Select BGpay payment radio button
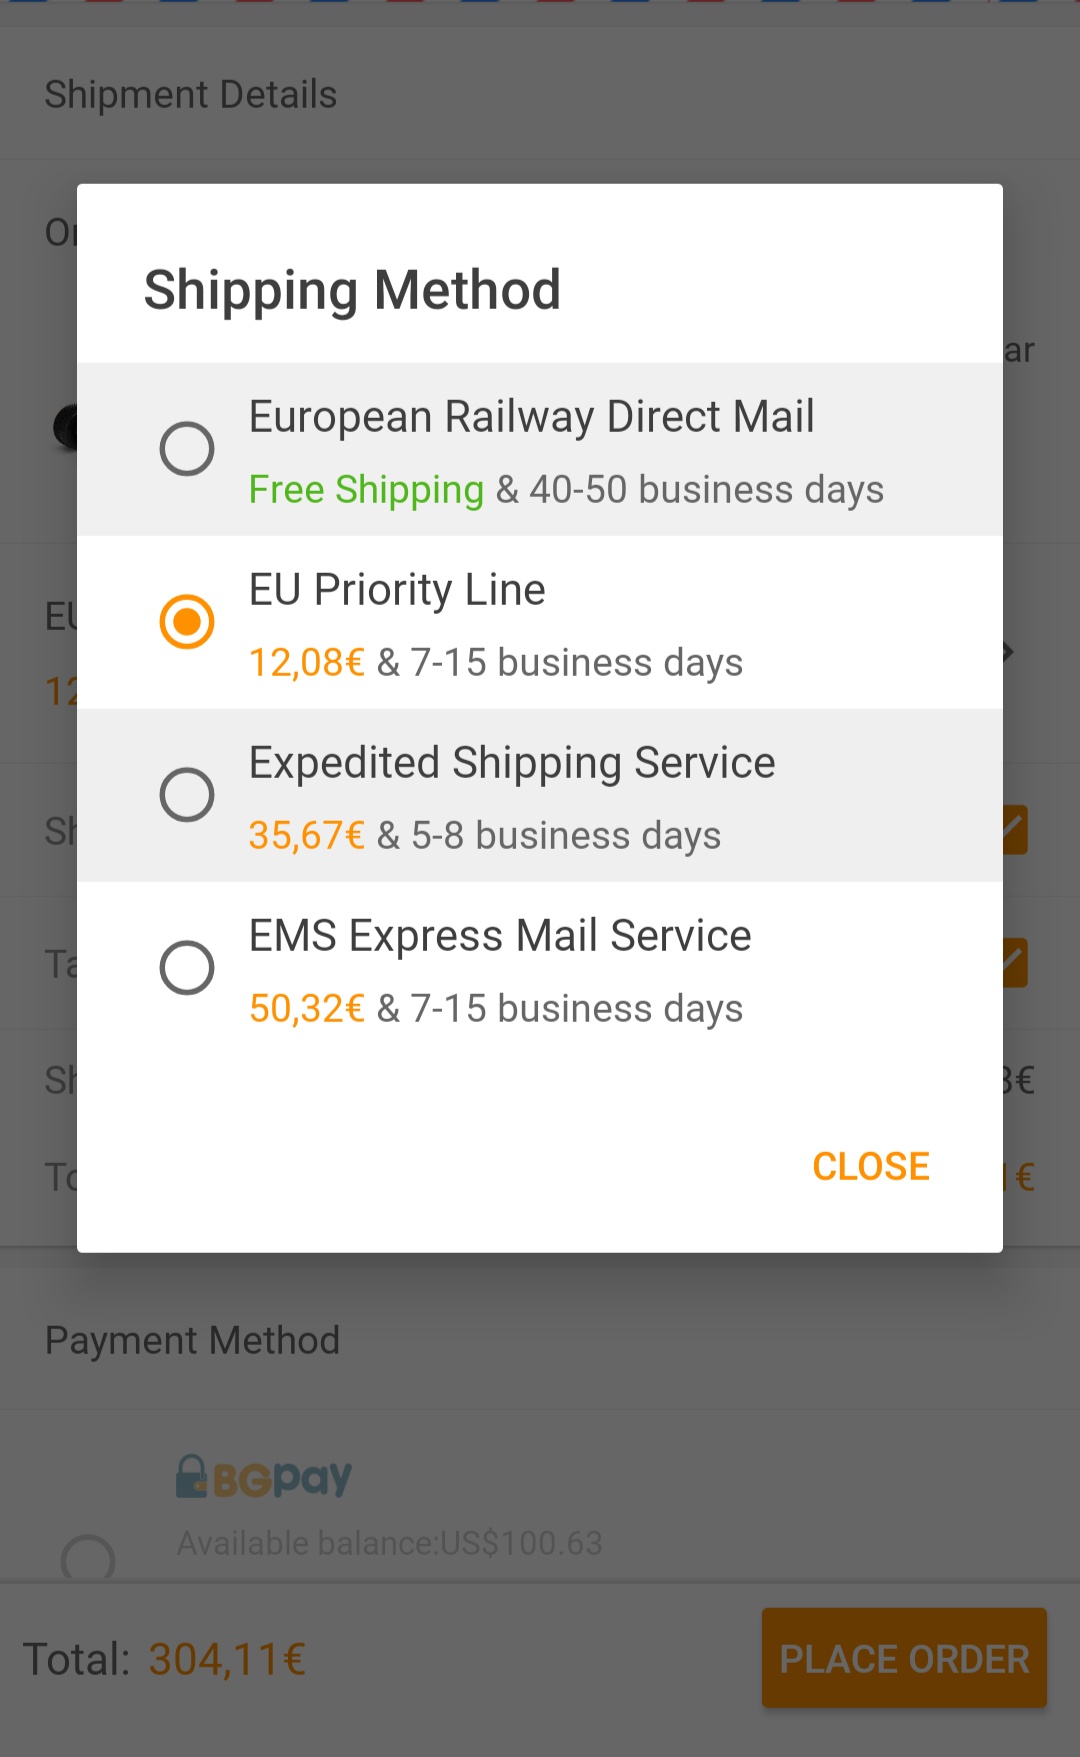Viewport: 1080px width, 1757px height. pos(88,1558)
